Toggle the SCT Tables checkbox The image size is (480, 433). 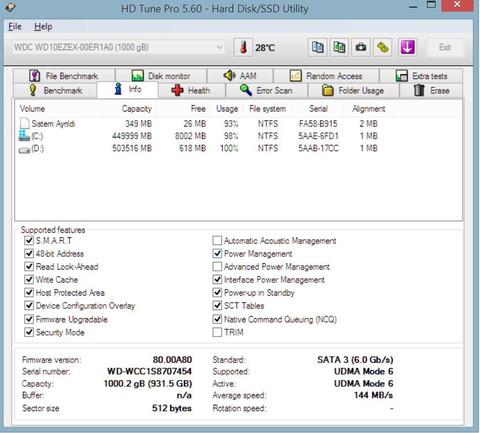[x=217, y=305]
